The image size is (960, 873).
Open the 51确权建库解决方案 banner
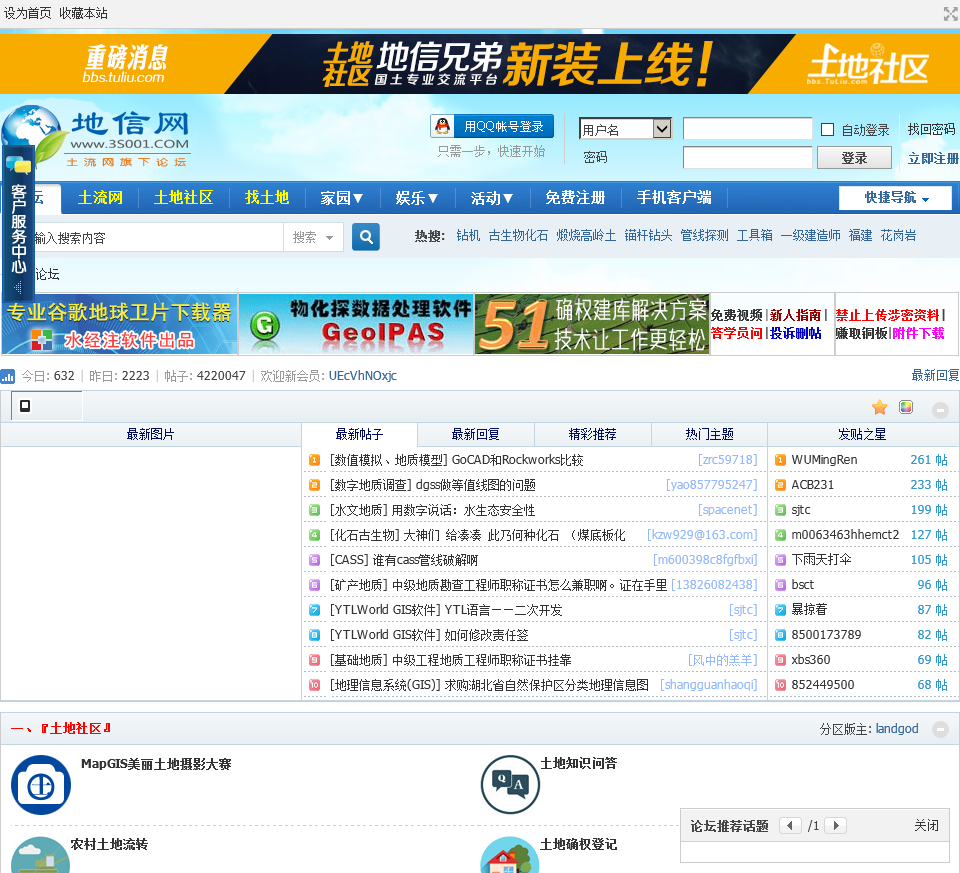(591, 324)
